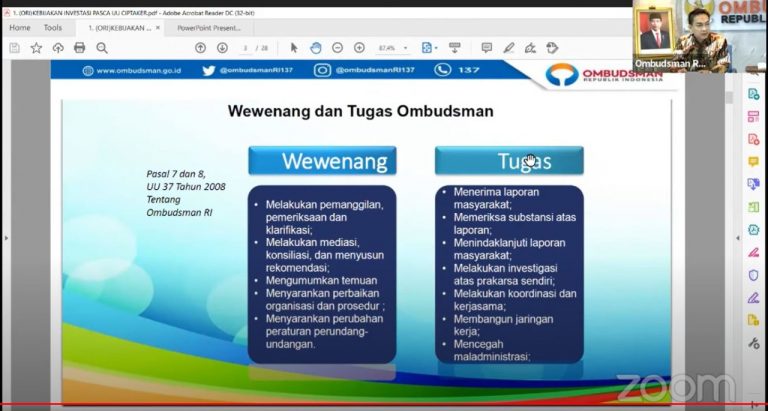Open Redact tool in side panel

coord(753,253)
